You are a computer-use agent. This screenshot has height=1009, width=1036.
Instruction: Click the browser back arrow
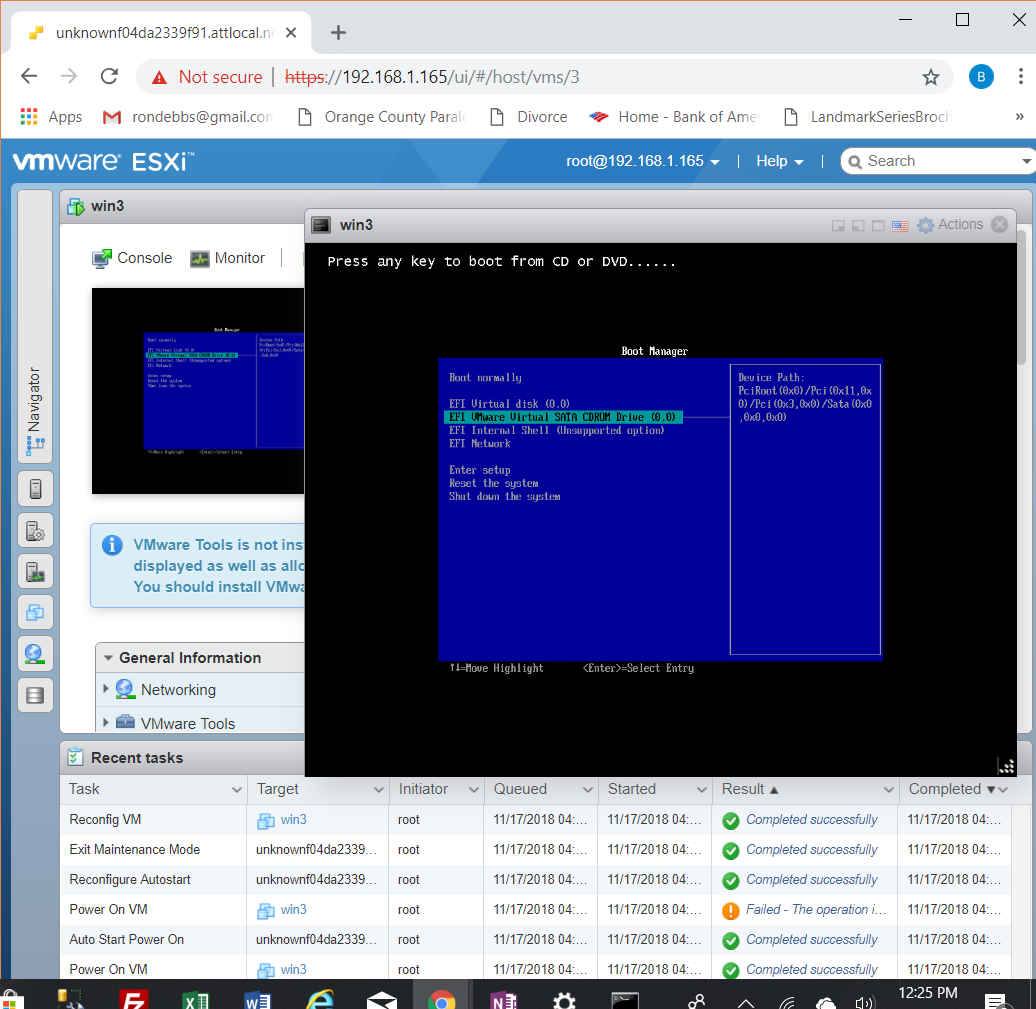[29, 77]
